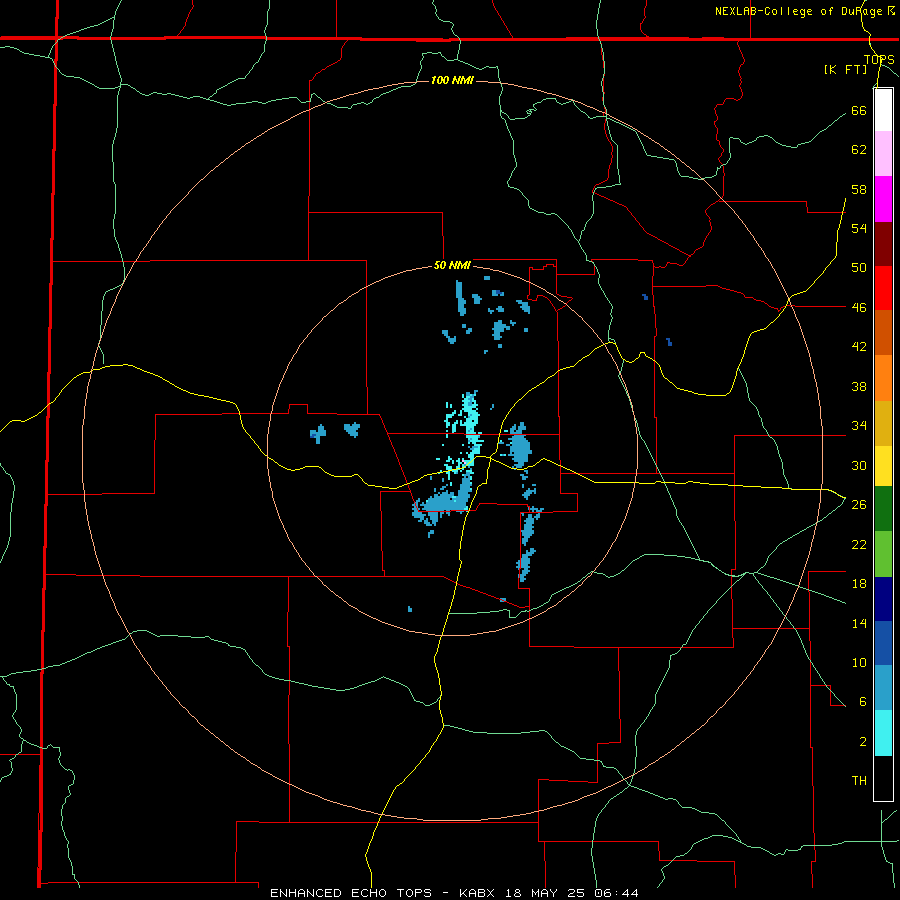Click the bright red legend swatch
Screen dimensions: 900x900
[x=883, y=288]
